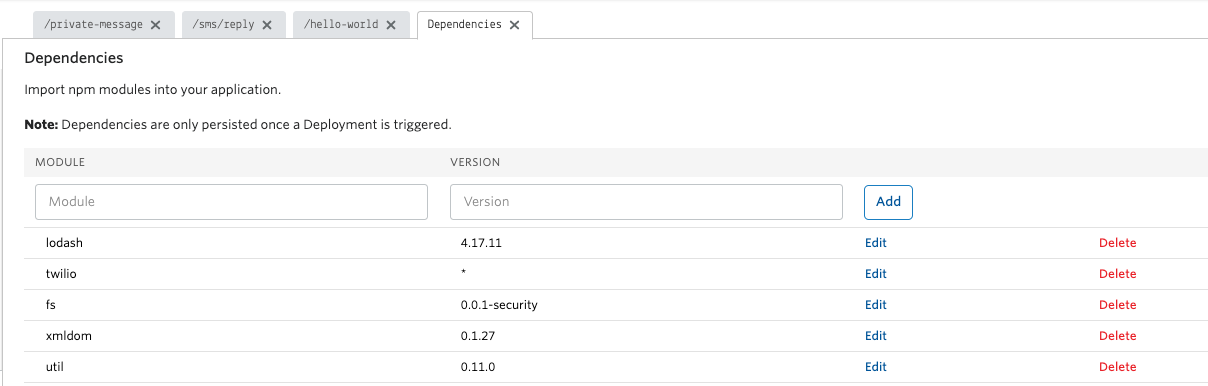Select the lodash module name
This screenshot has width=1208, height=386.
[x=65, y=242]
